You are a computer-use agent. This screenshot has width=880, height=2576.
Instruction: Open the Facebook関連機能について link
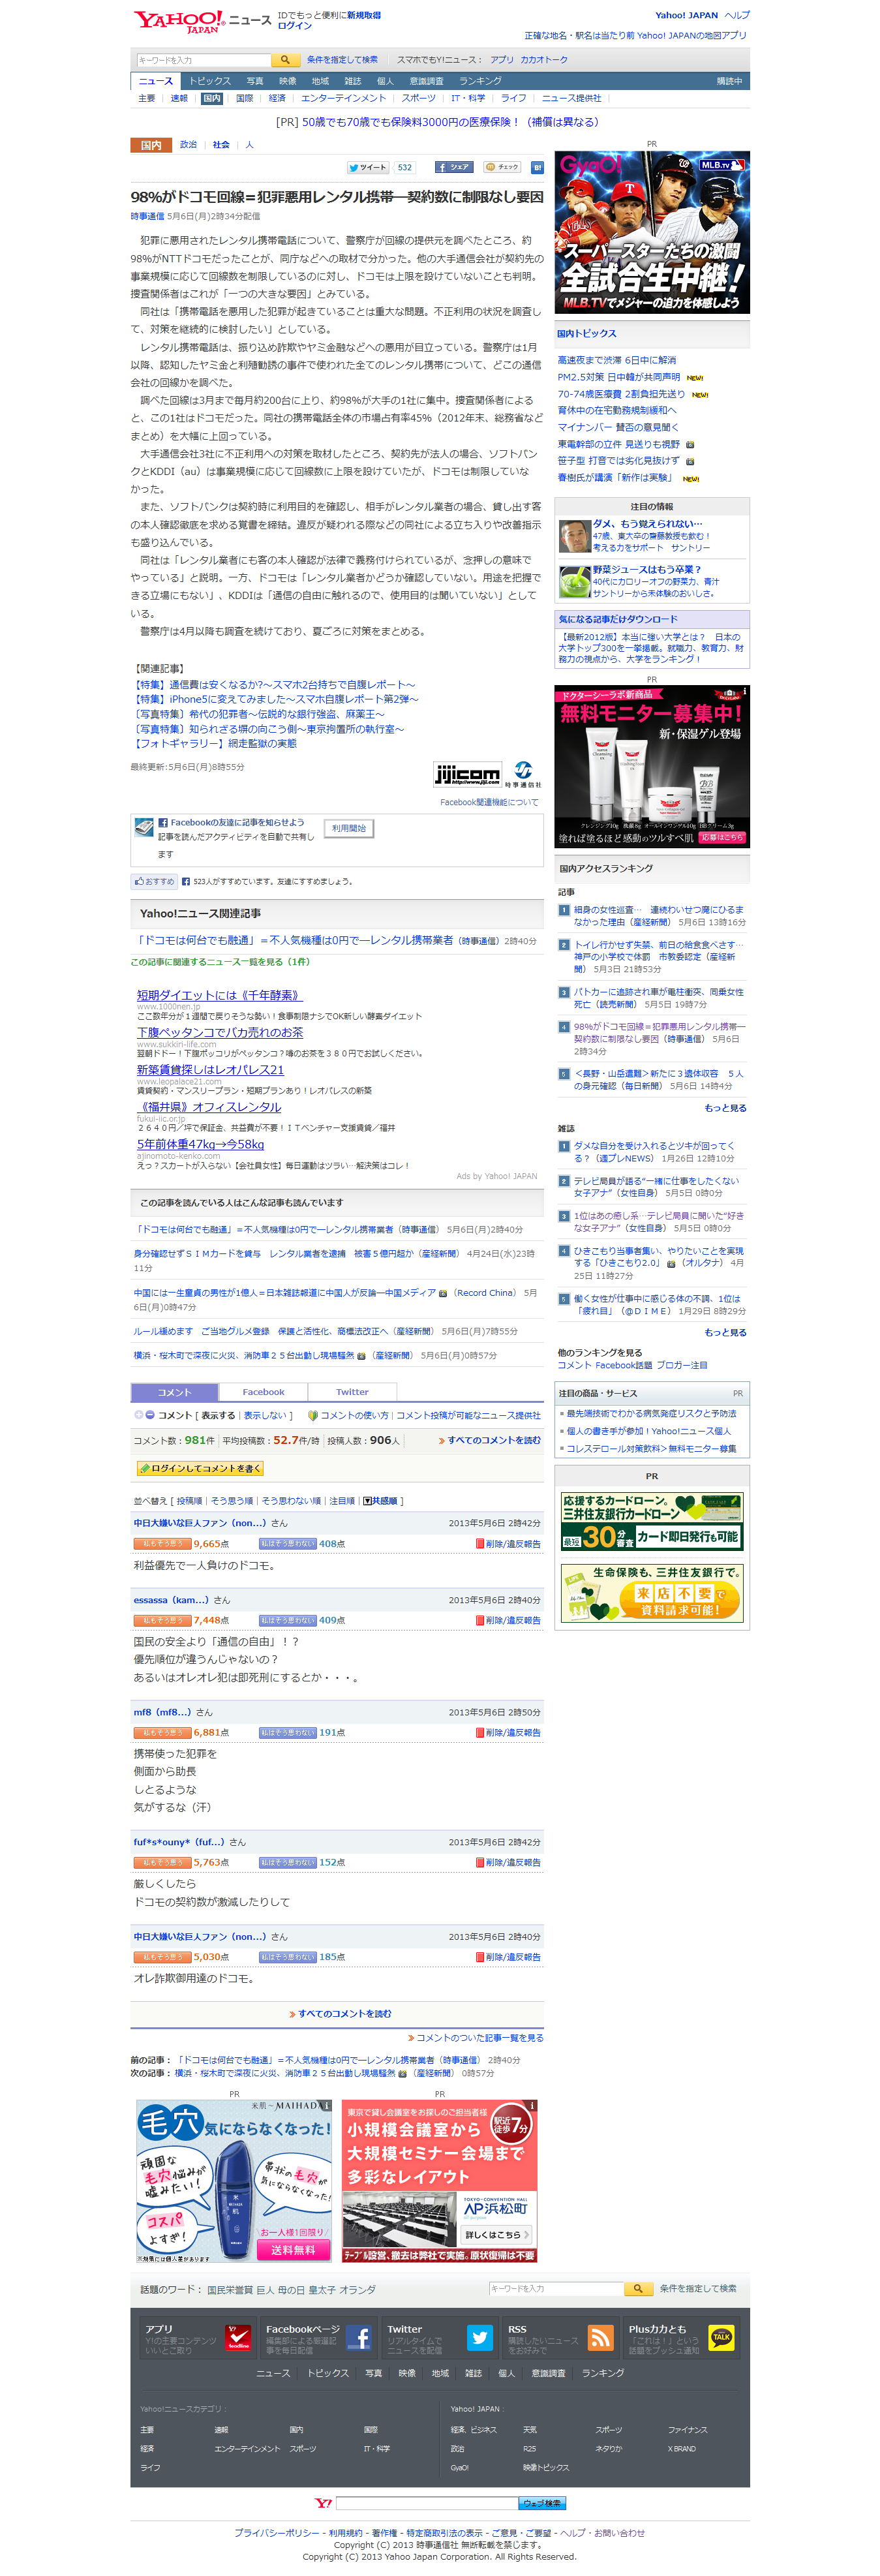click(x=489, y=802)
